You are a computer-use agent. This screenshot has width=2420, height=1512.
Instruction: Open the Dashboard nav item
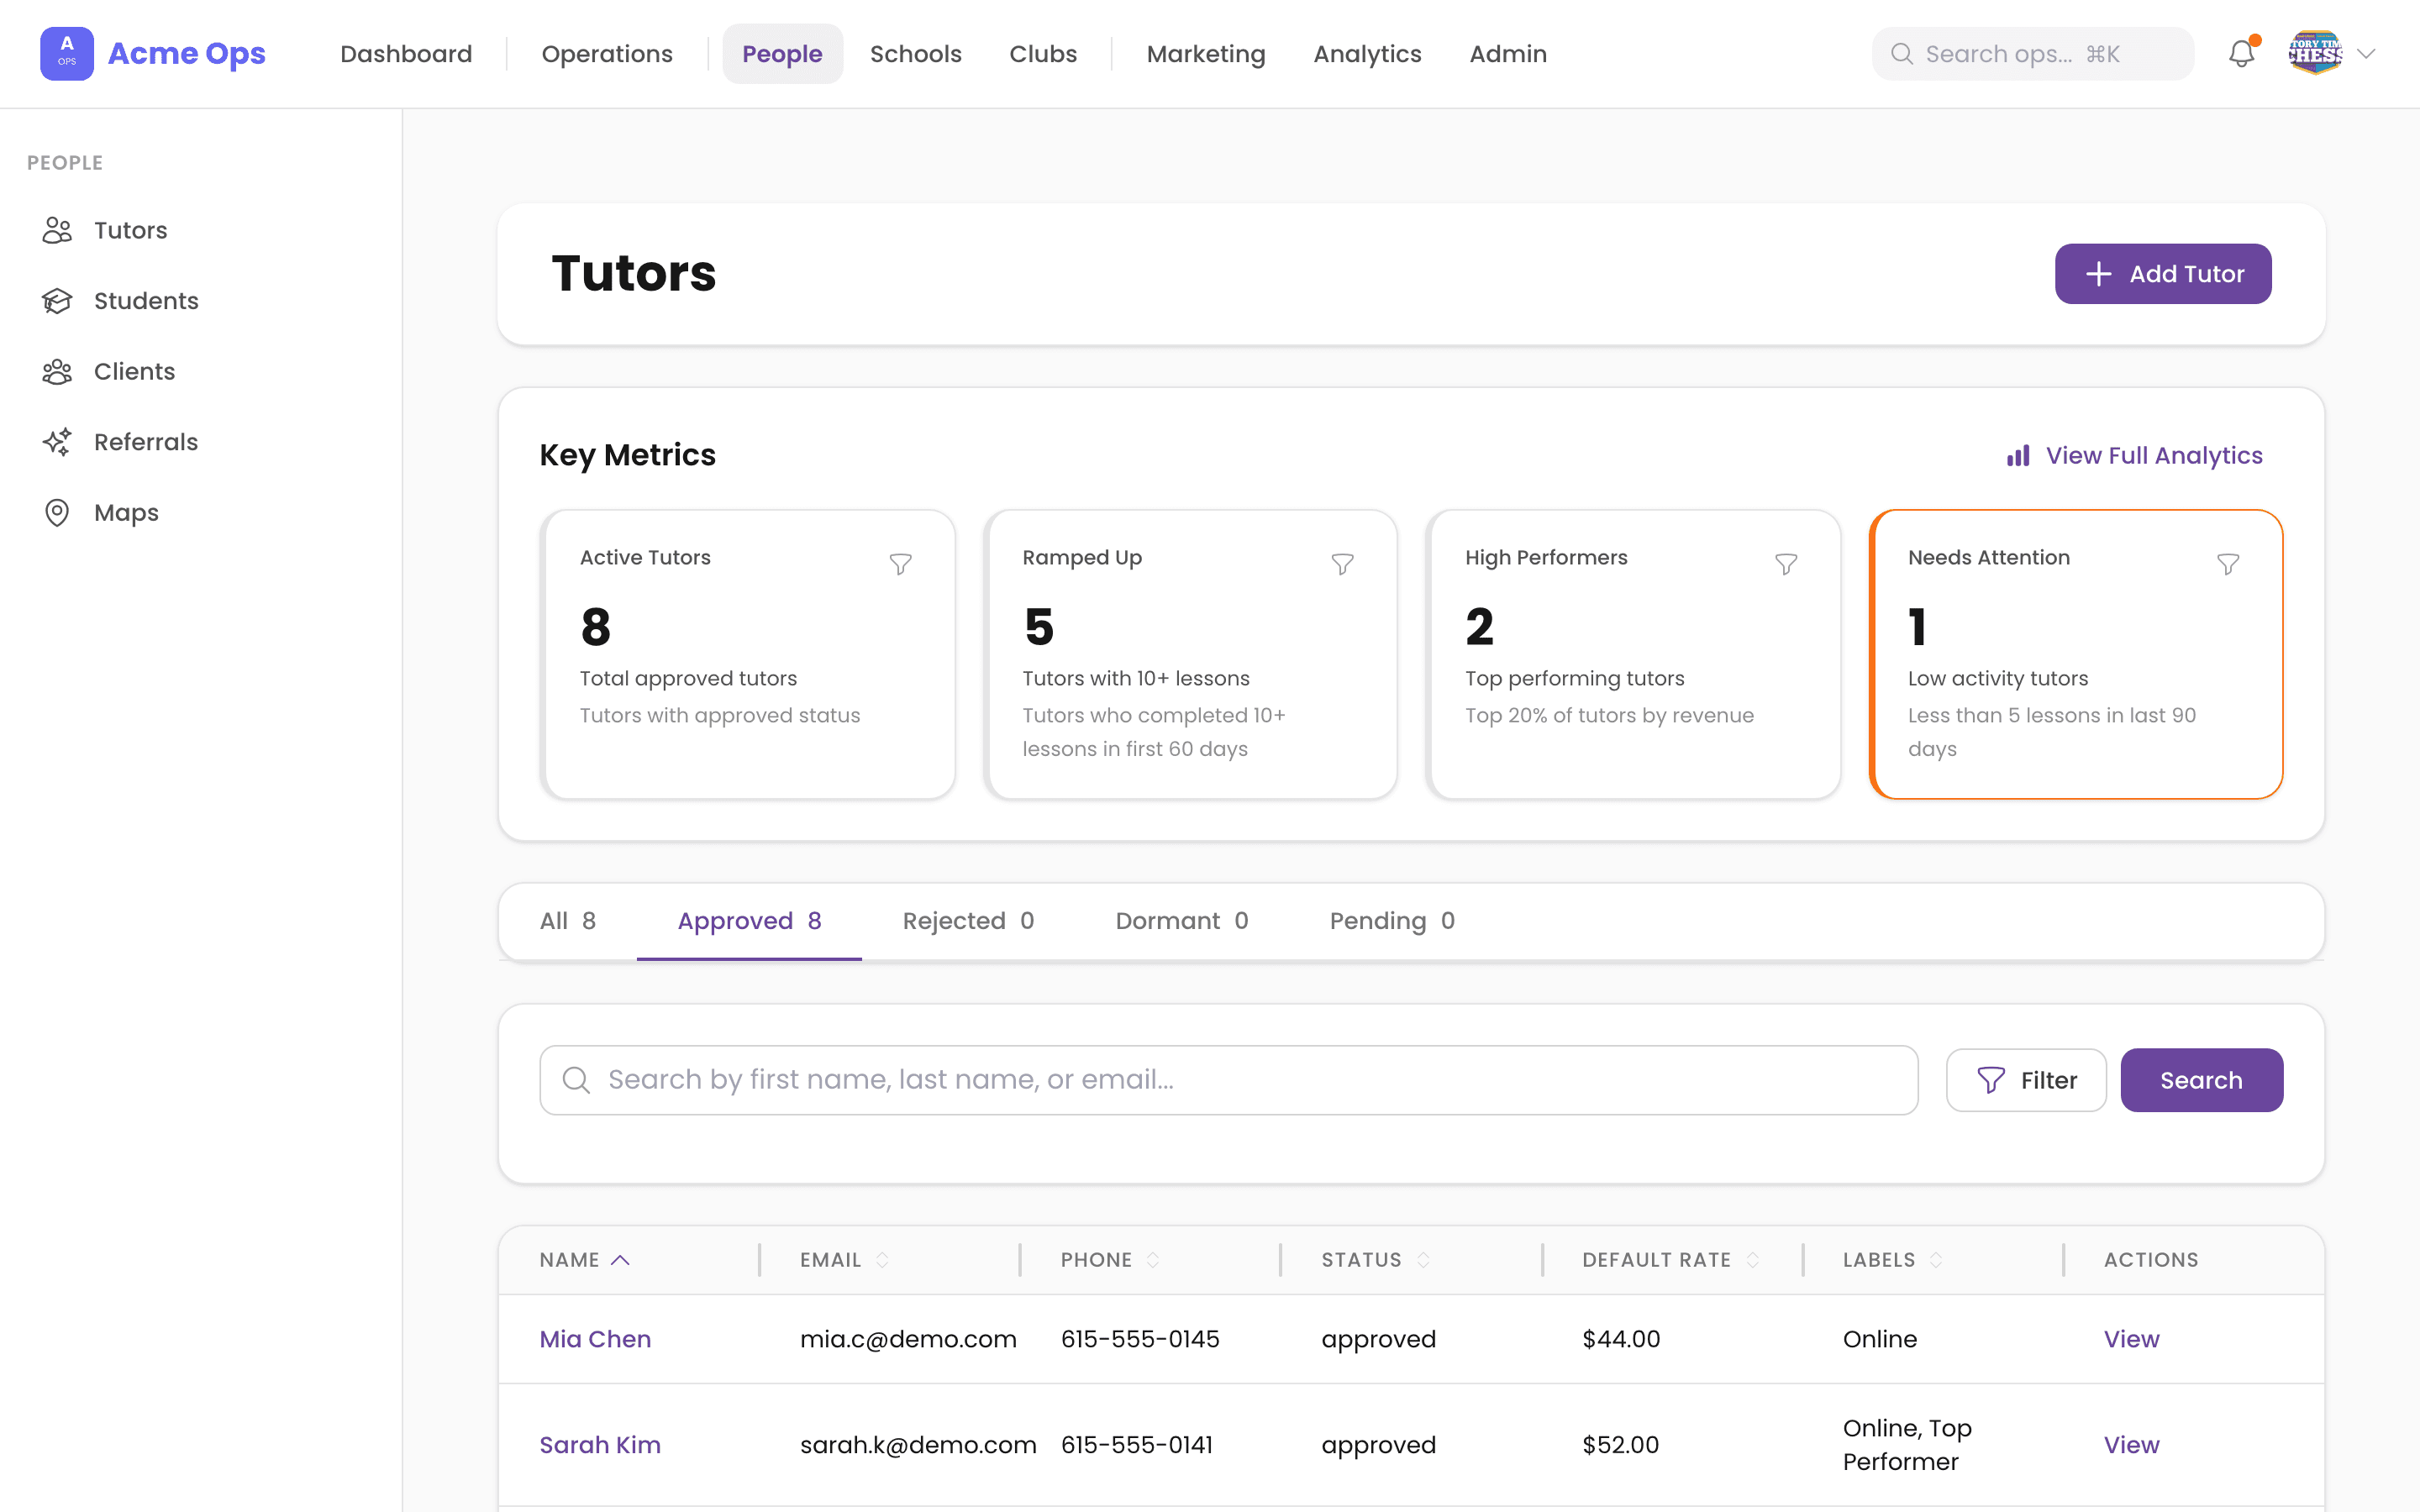point(406,54)
